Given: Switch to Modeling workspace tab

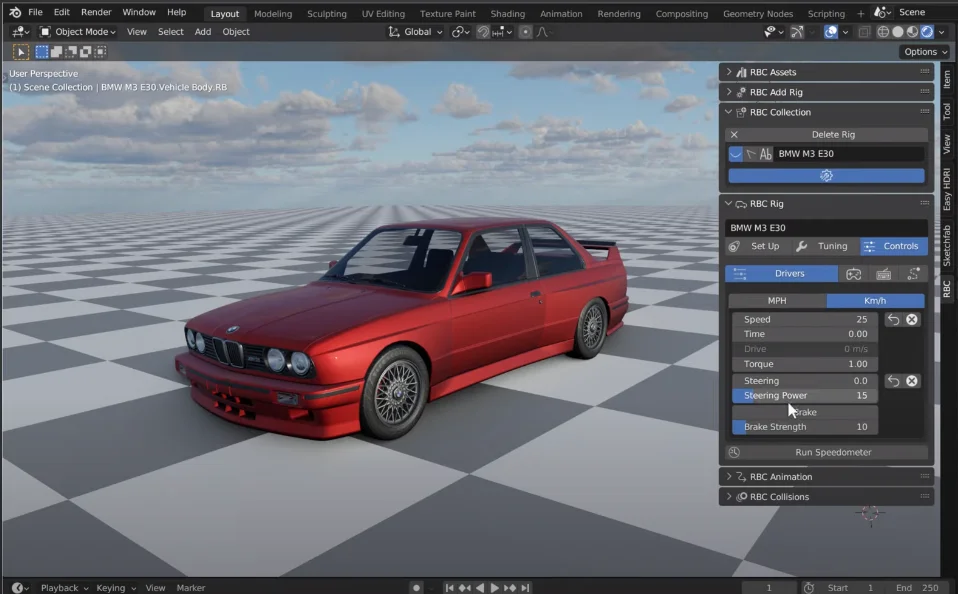Looking at the screenshot, I should (273, 13).
